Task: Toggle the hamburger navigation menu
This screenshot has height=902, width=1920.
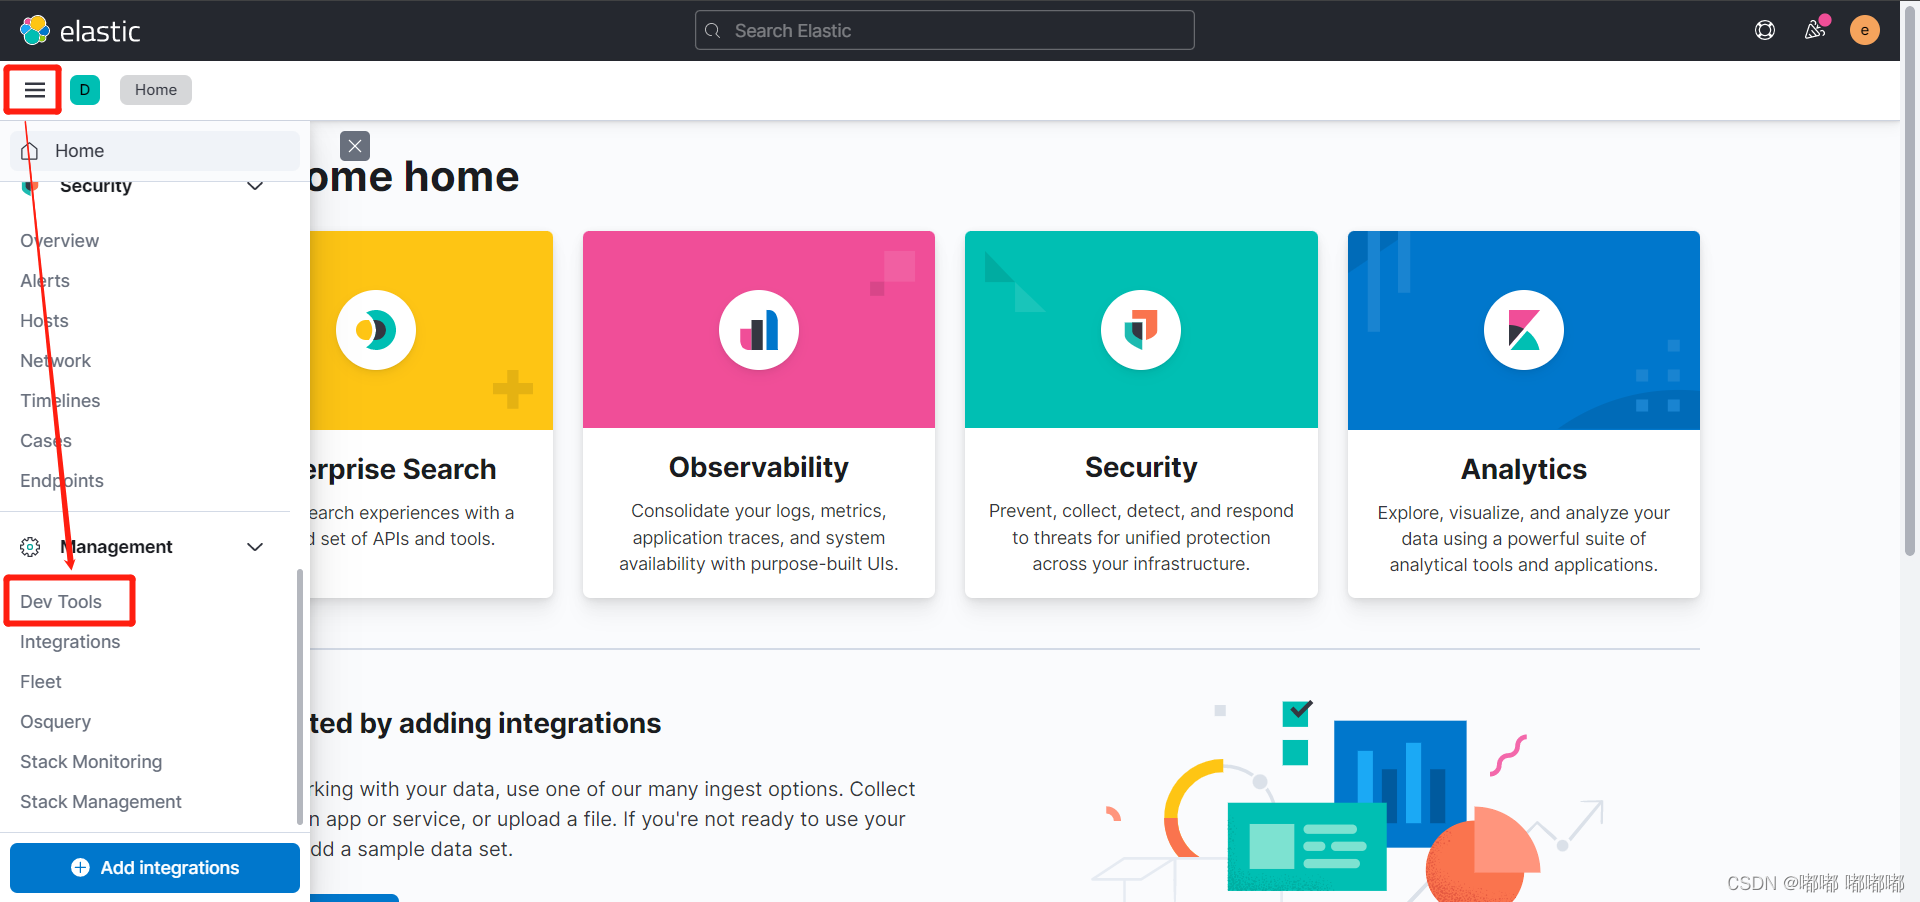Action: click(x=35, y=90)
